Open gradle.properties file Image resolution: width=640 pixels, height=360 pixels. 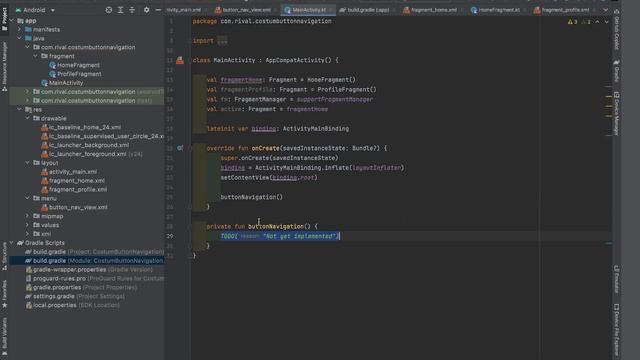click(81, 288)
